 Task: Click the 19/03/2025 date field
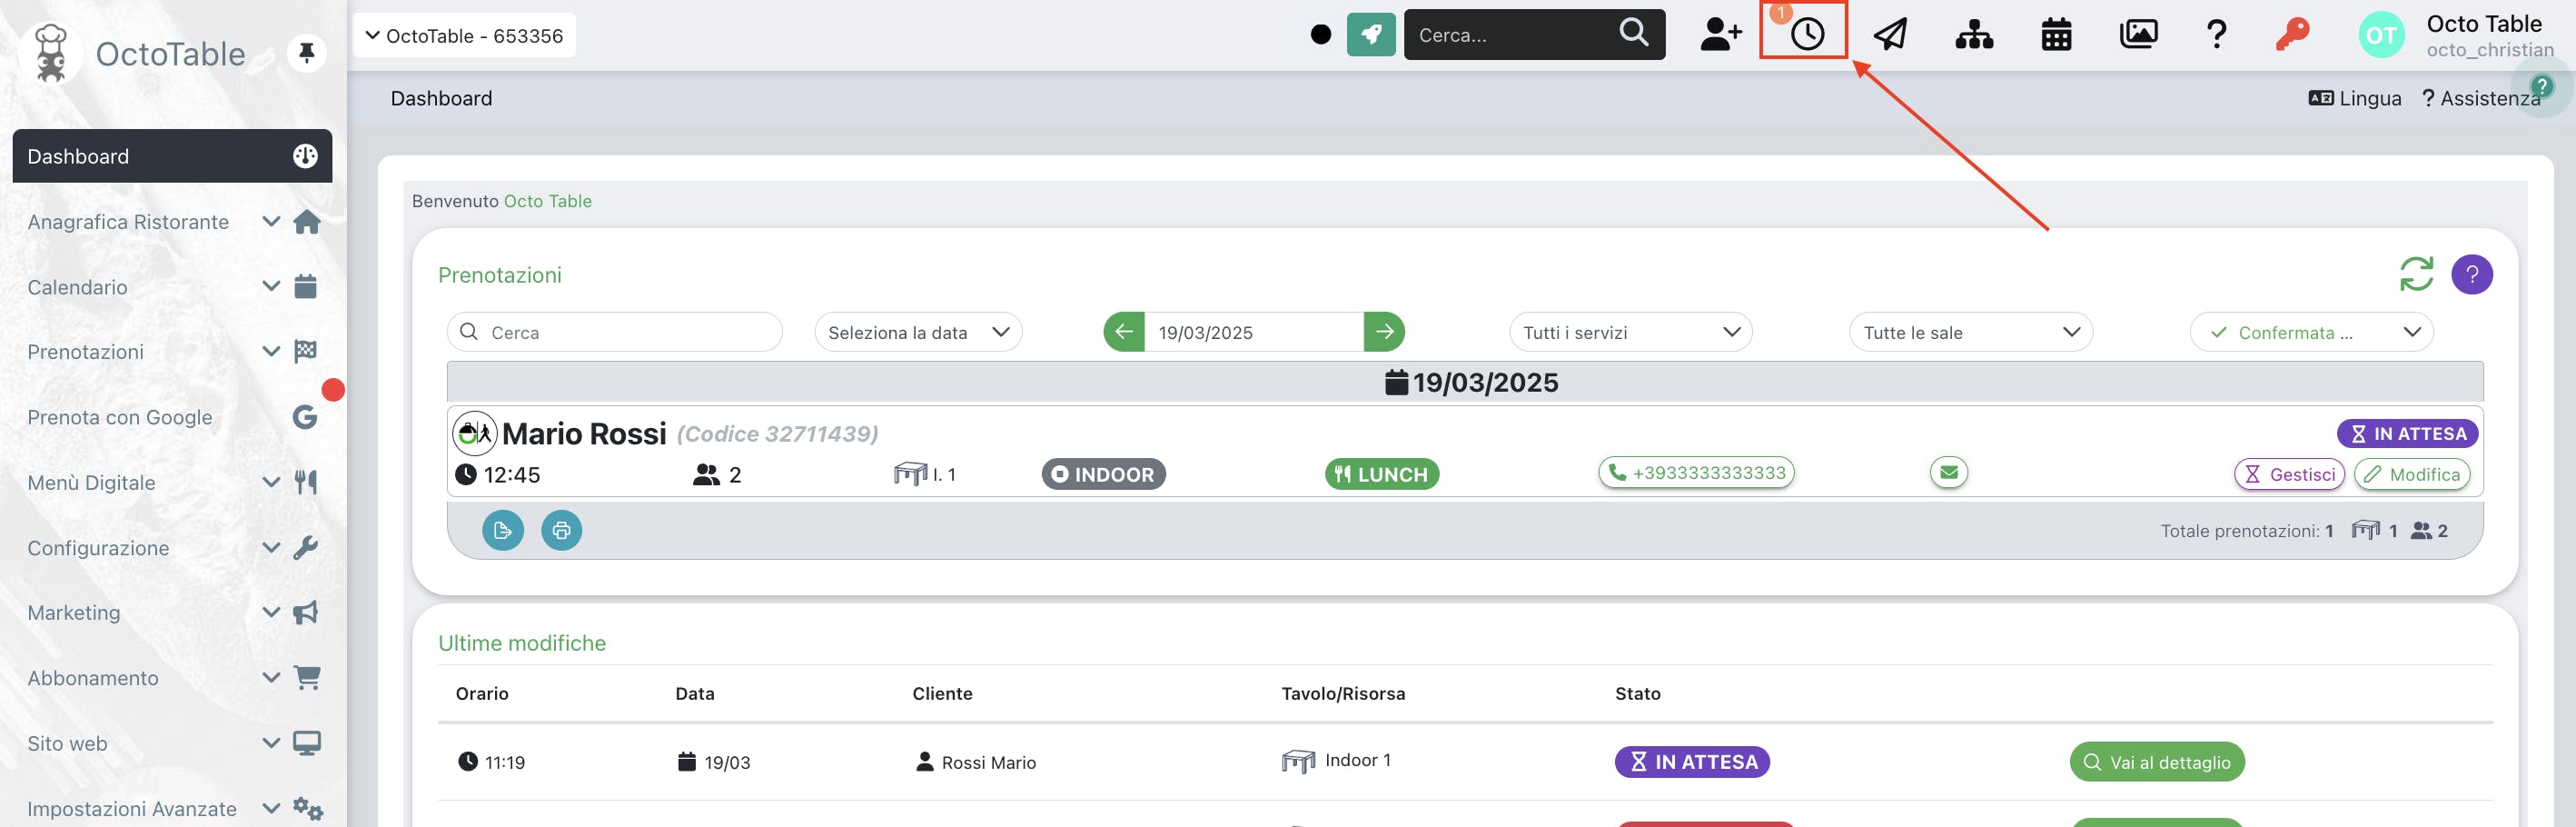[x=1254, y=332]
